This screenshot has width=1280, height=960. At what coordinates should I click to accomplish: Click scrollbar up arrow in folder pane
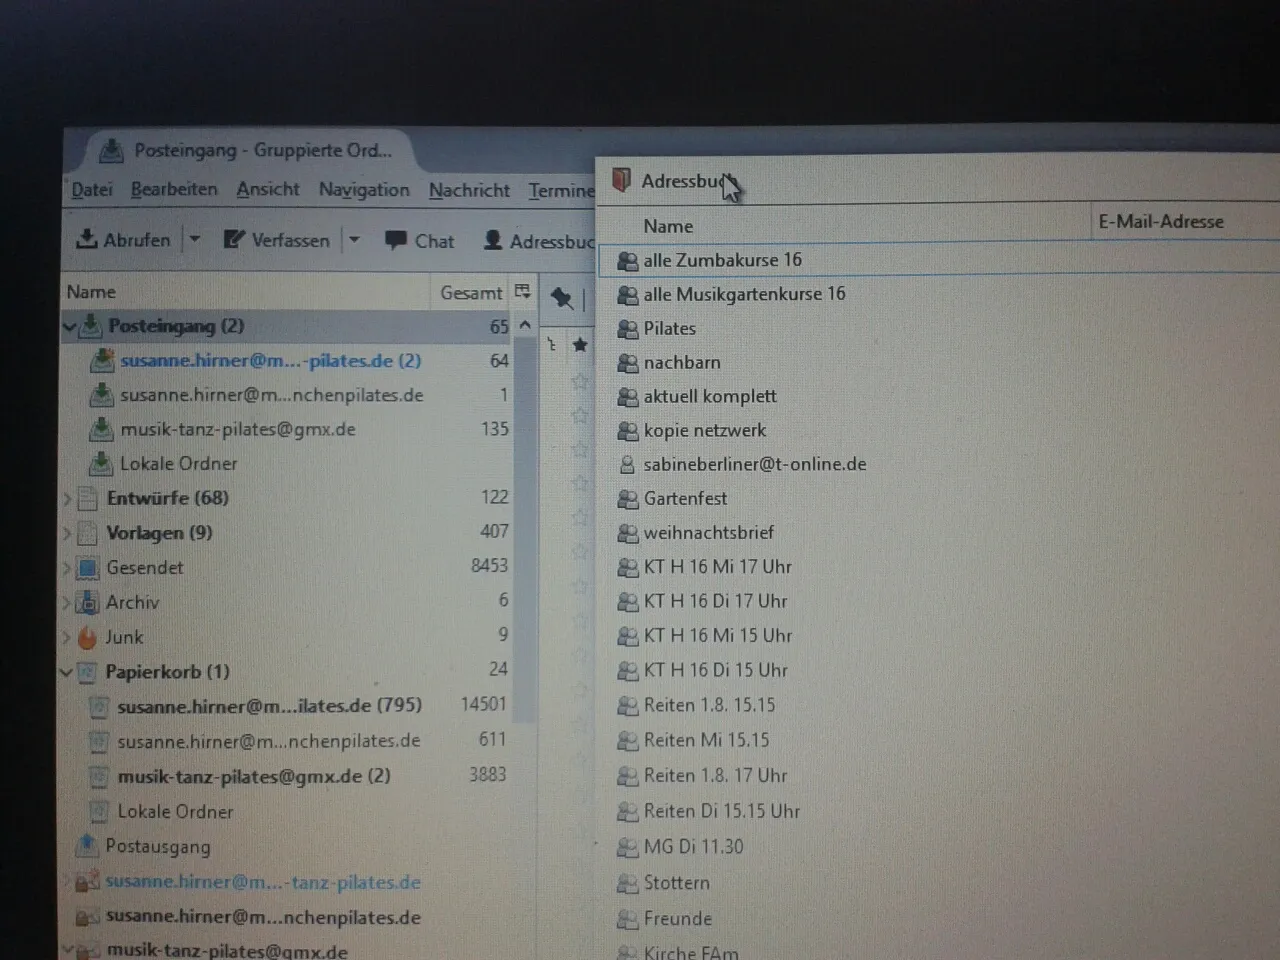pyautogui.click(x=525, y=325)
